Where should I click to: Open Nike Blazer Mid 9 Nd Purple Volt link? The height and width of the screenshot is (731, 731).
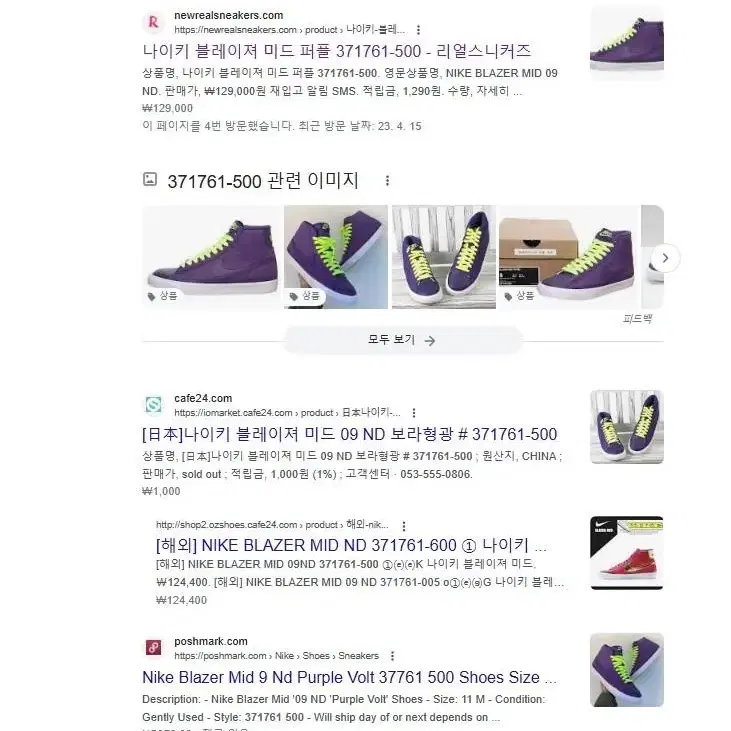pyautogui.click(x=349, y=677)
